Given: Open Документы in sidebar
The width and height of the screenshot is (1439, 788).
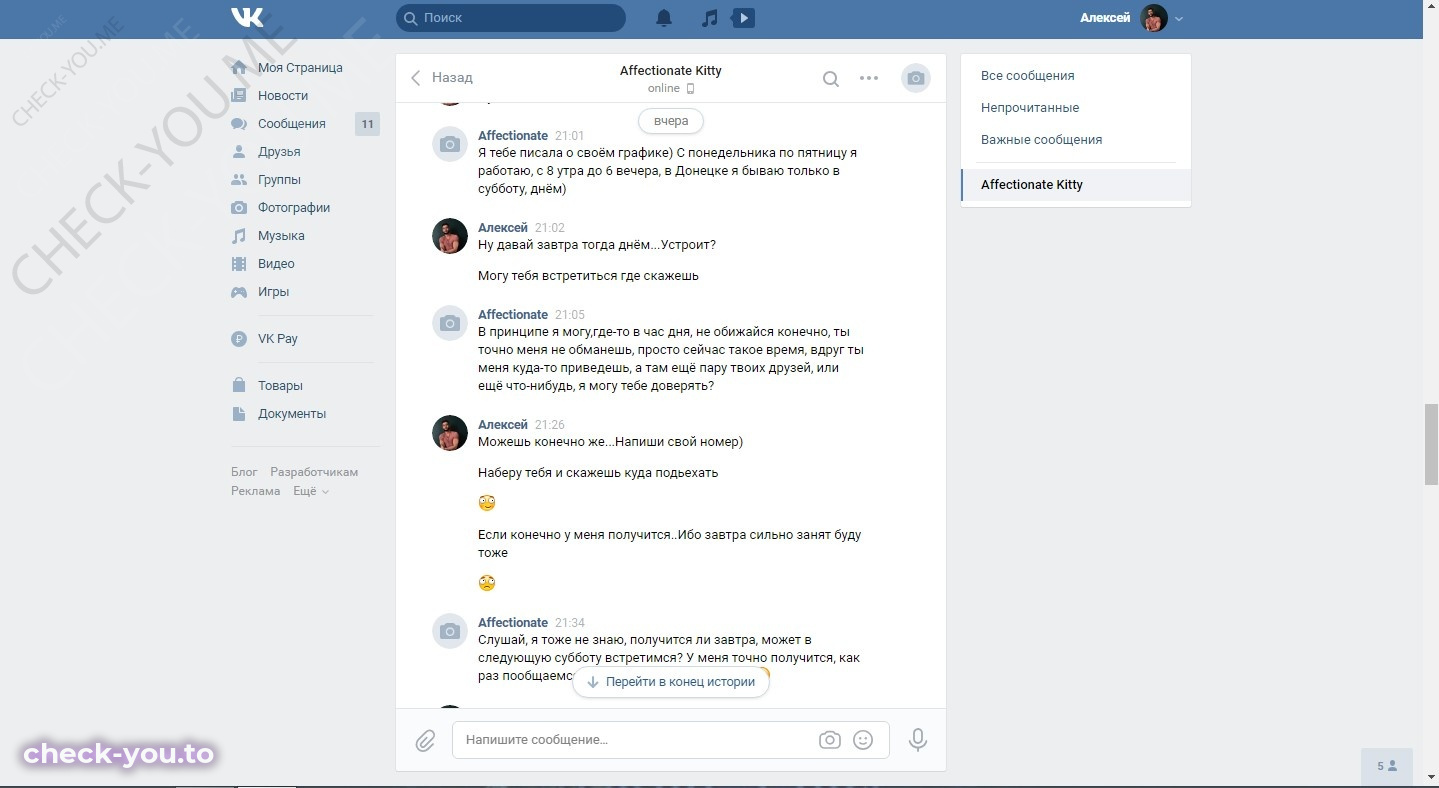Looking at the screenshot, I should 292,414.
